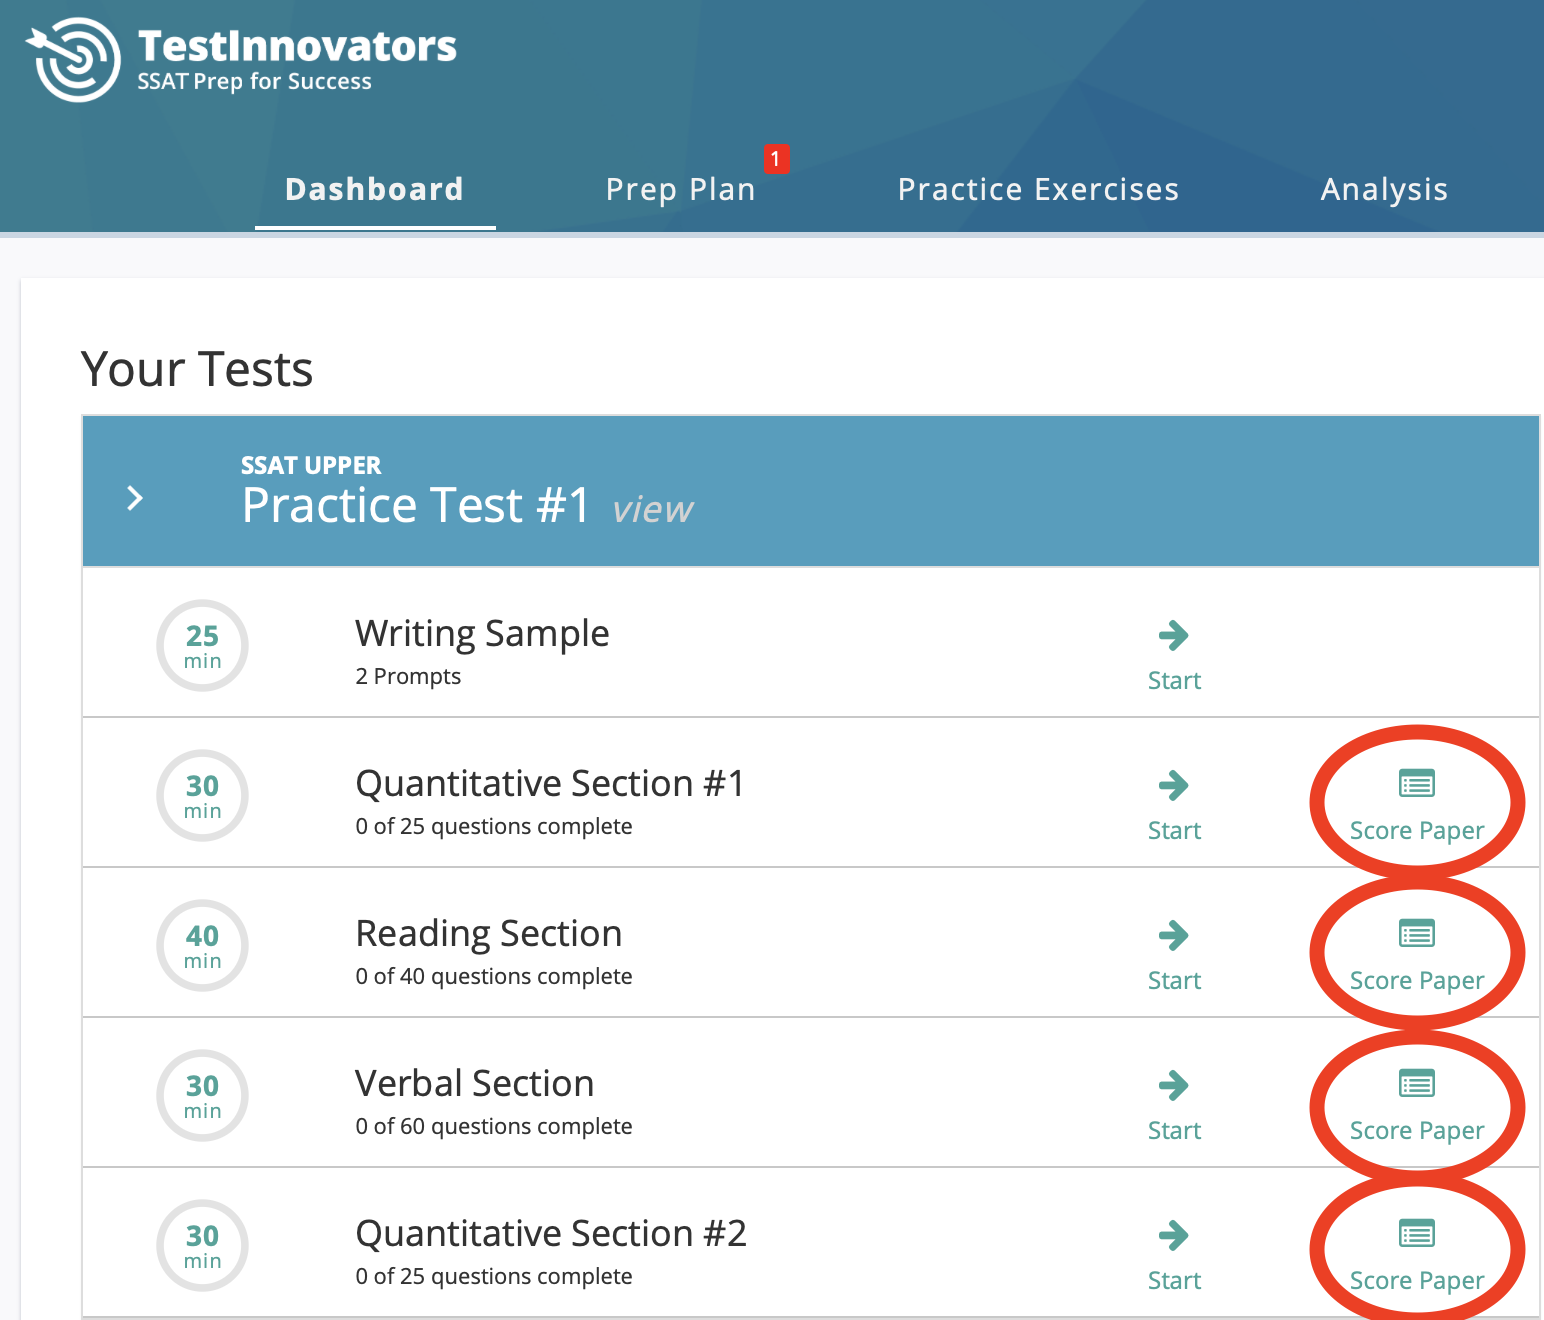Open Score Paper icon for Quantitative Section #1
The image size is (1544, 1320).
coord(1416,785)
